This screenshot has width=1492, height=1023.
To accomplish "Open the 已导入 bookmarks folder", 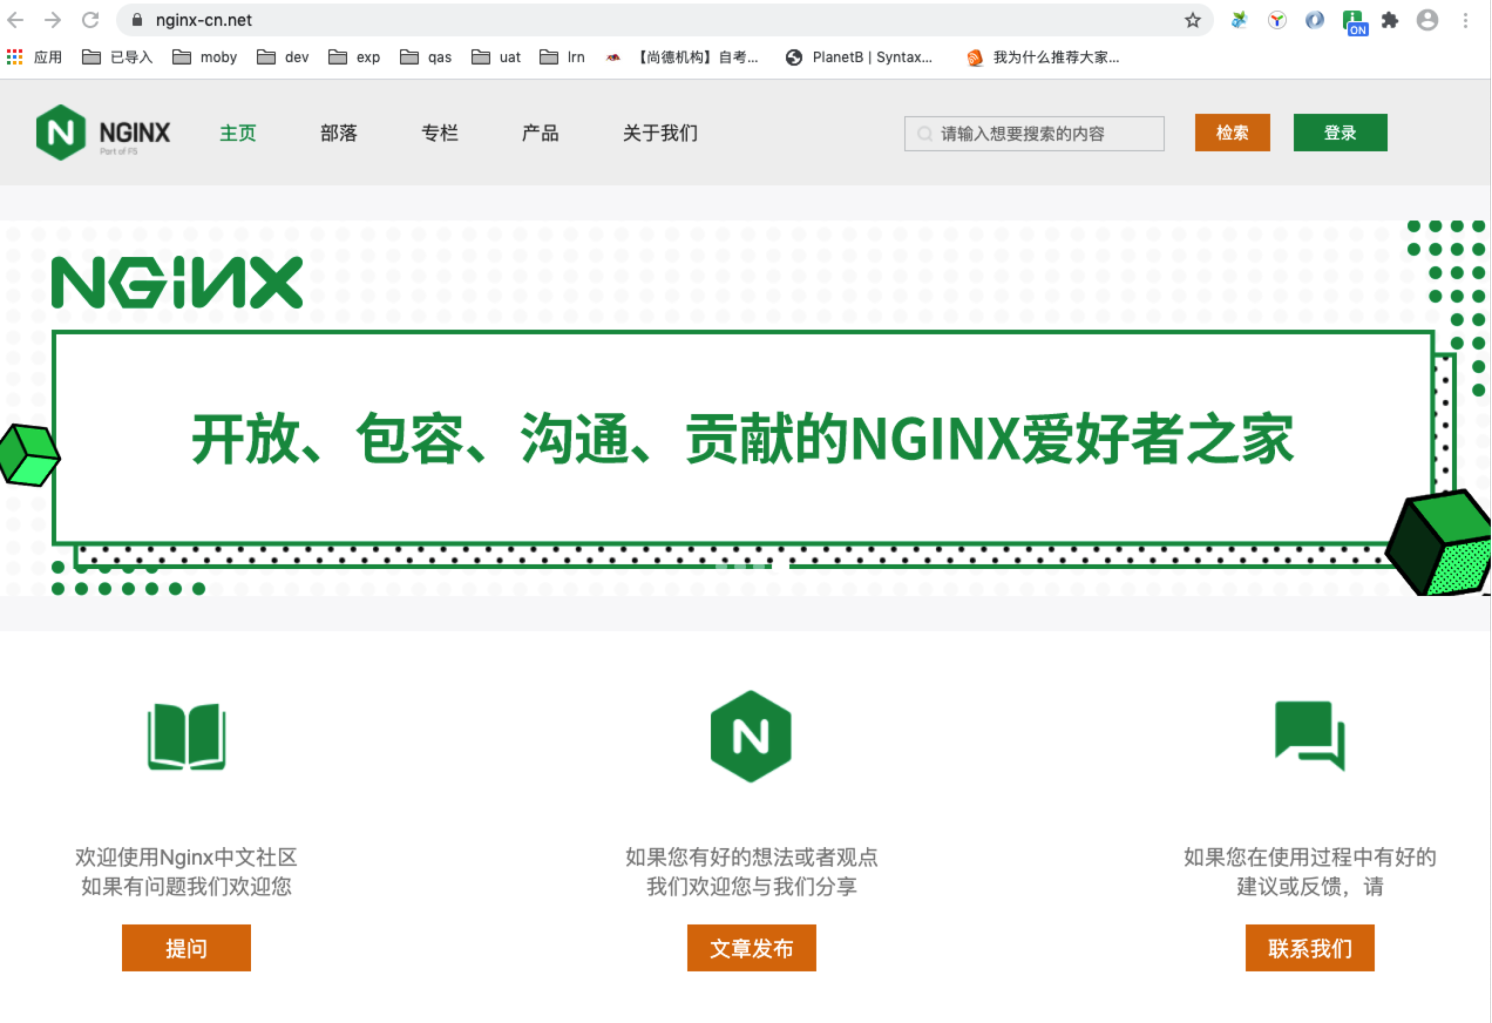I will [118, 57].
